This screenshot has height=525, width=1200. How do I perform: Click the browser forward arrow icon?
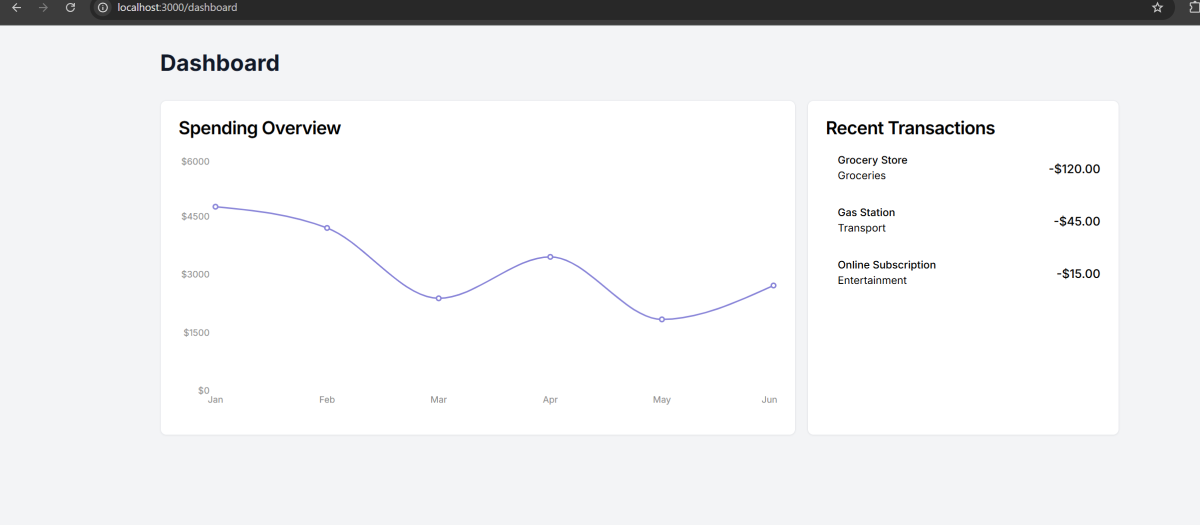point(43,8)
